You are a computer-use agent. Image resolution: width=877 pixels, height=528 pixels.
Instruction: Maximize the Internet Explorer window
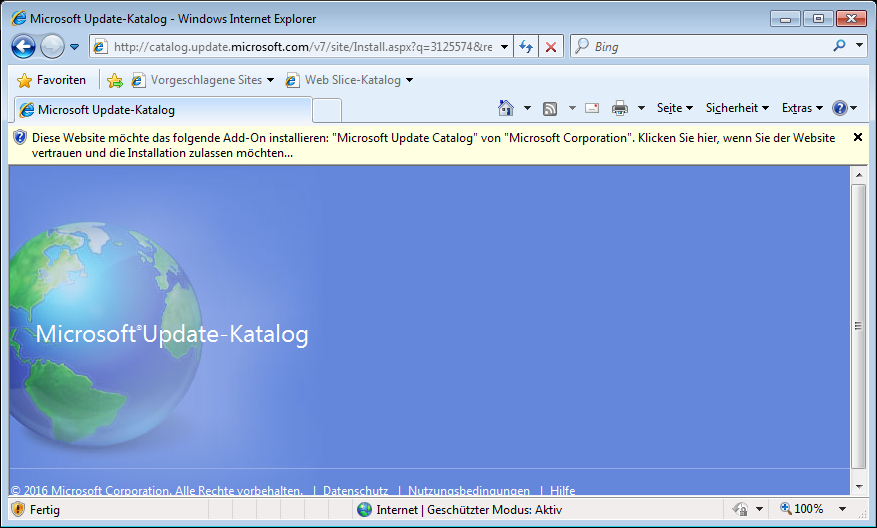tap(818, 18)
